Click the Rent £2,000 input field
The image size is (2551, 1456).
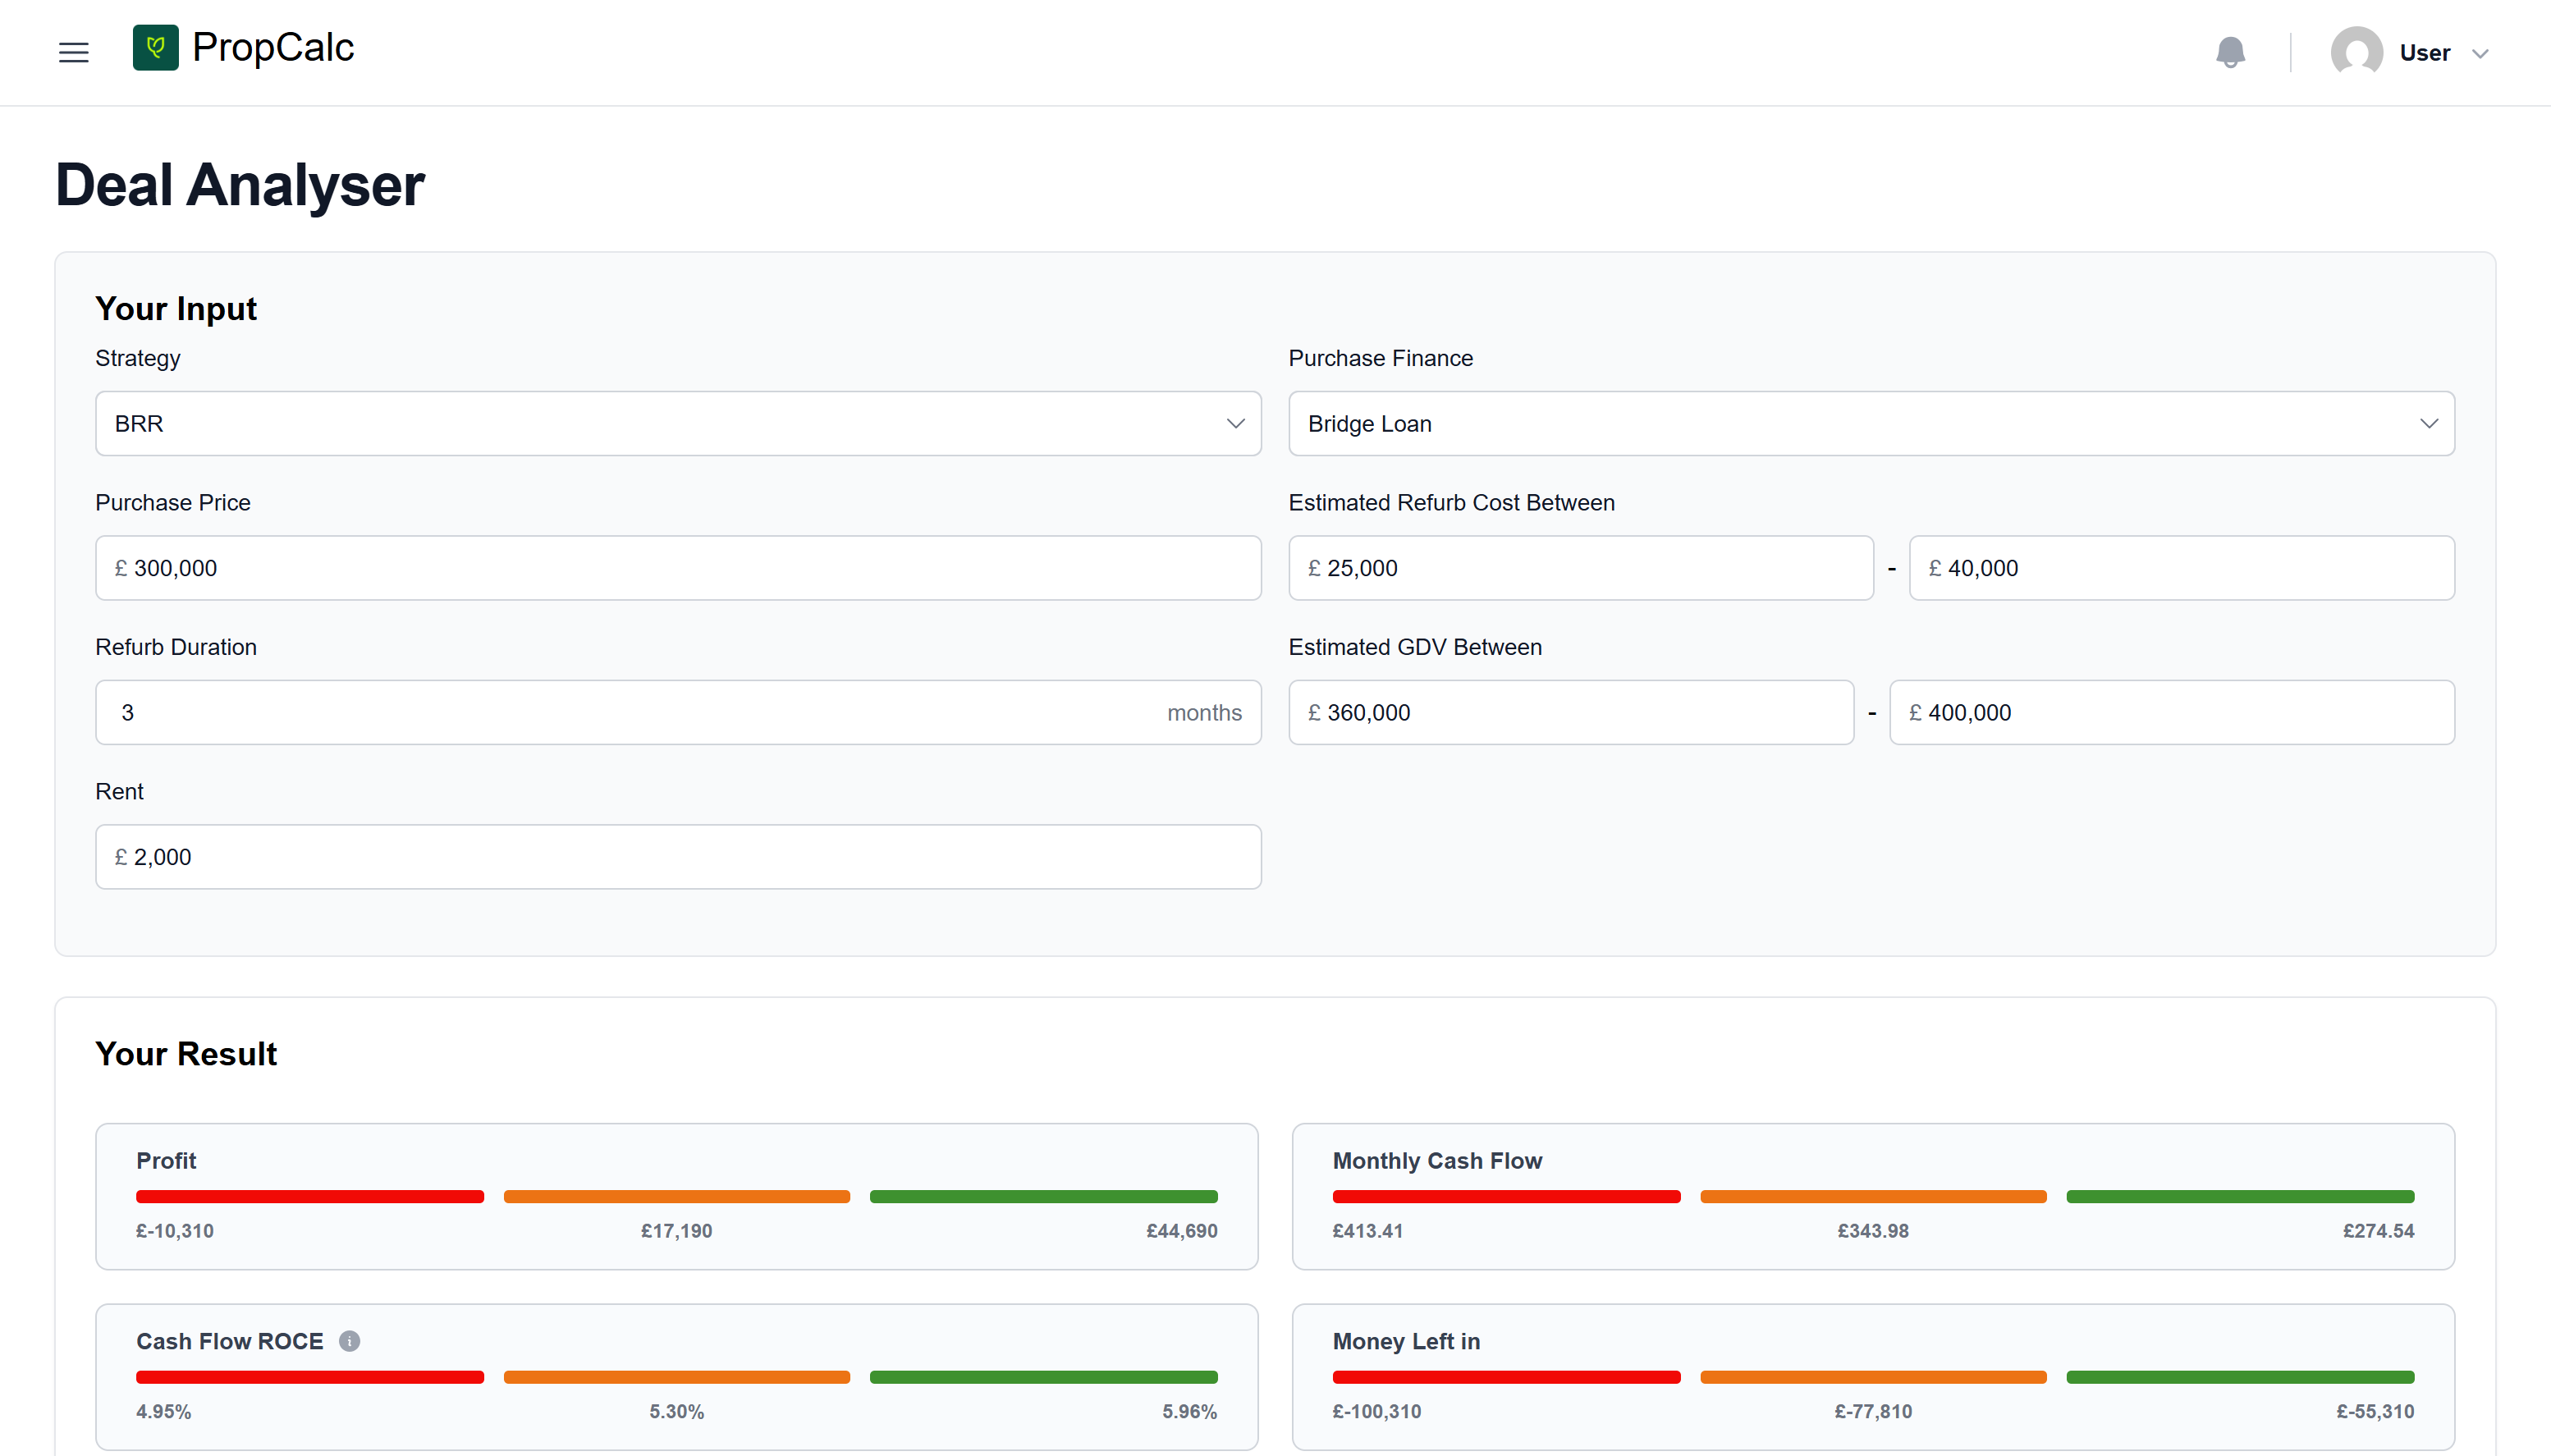point(677,857)
